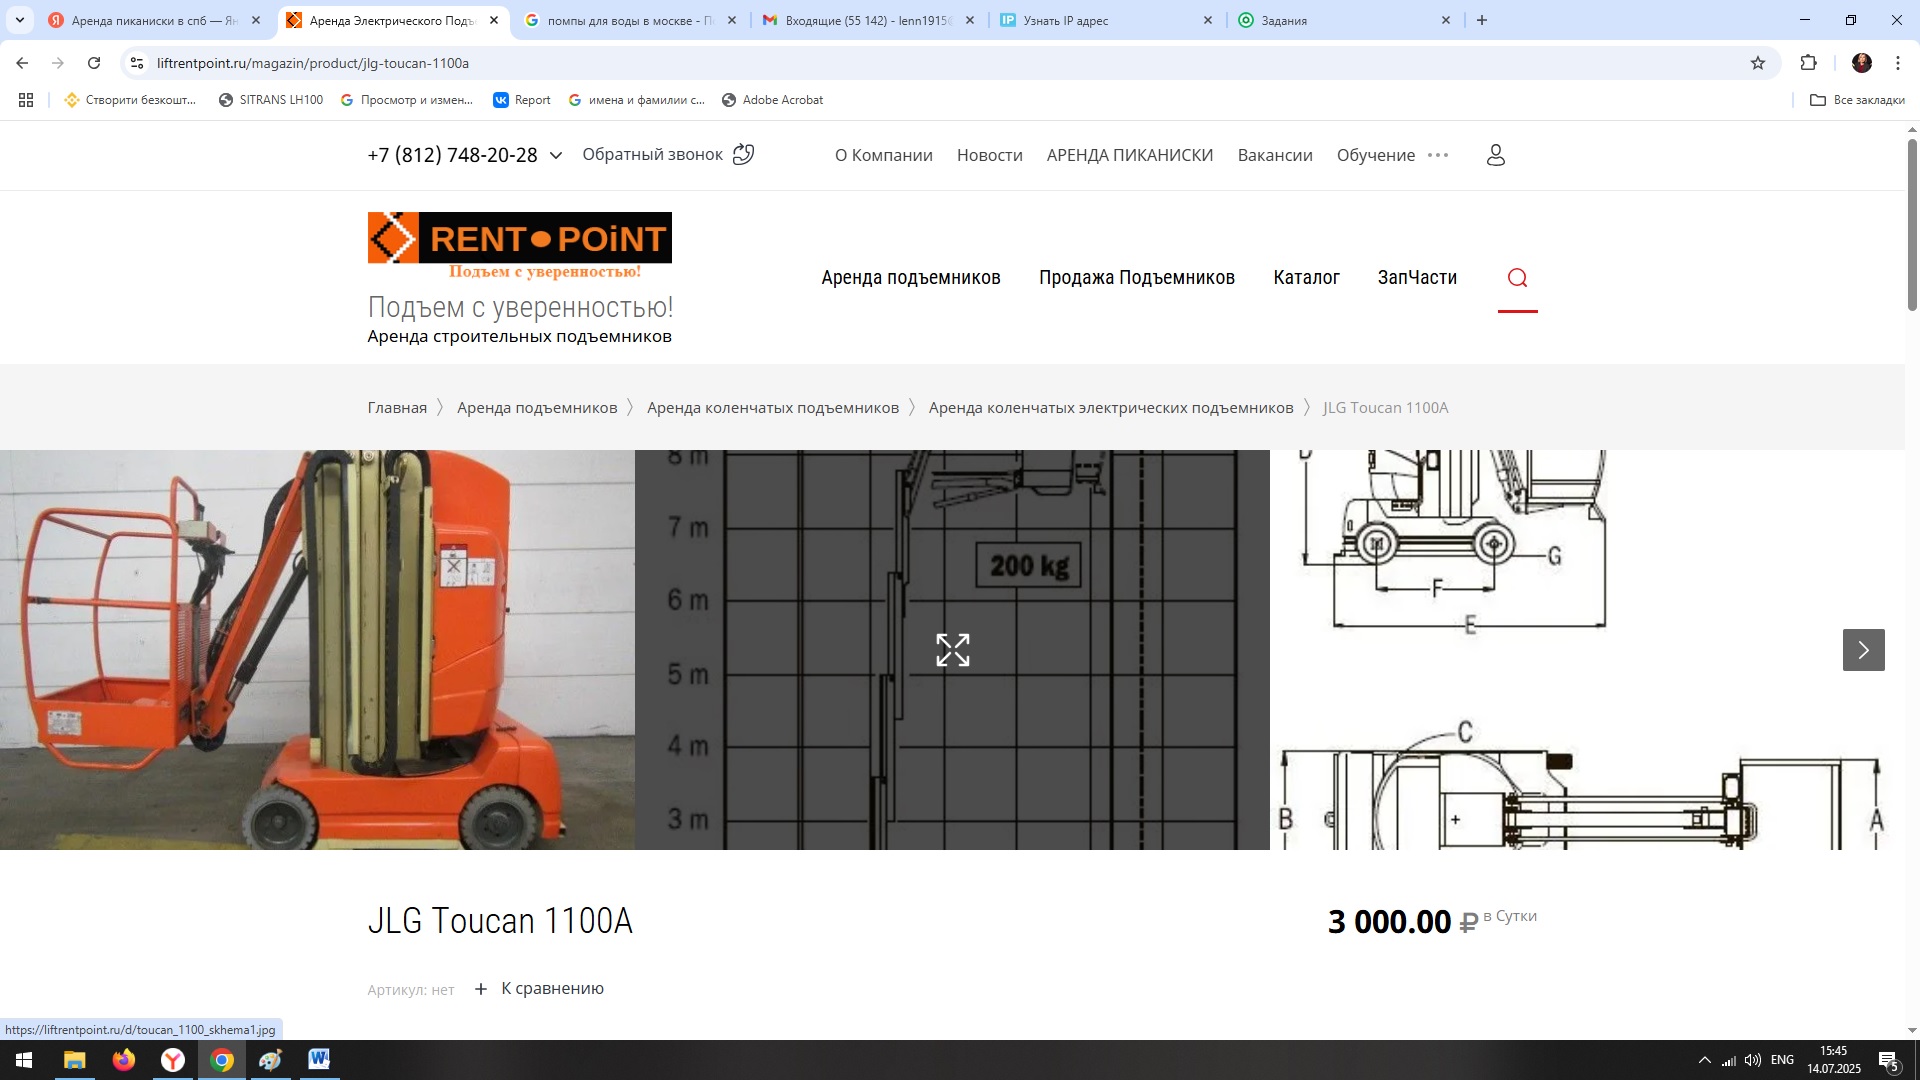Image resolution: width=1920 pixels, height=1080 pixels.
Task: Add product К сравнению
Action: [552, 989]
